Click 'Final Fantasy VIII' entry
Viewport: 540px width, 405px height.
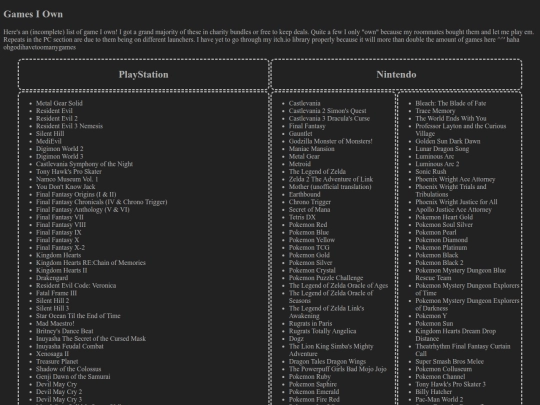coord(61,225)
